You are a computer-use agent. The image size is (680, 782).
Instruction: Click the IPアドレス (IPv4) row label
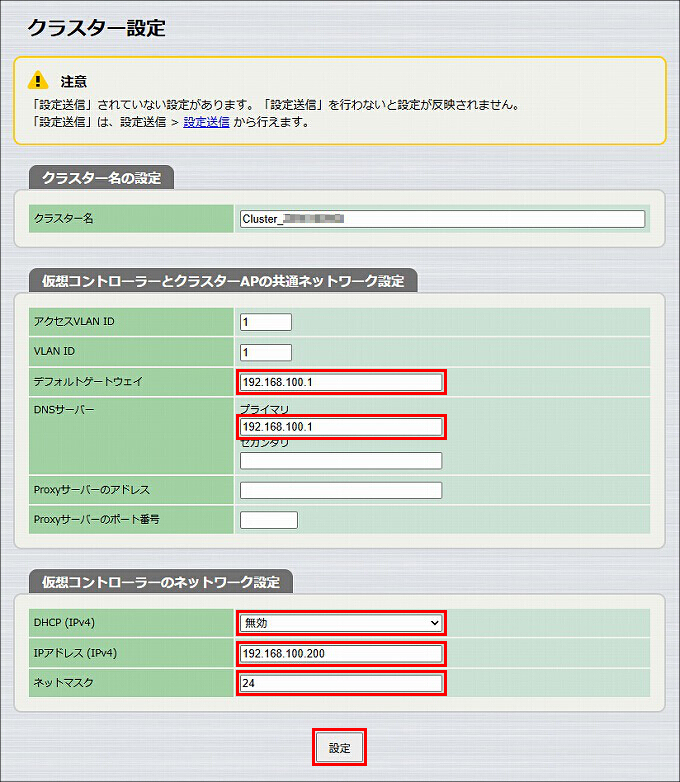point(75,653)
